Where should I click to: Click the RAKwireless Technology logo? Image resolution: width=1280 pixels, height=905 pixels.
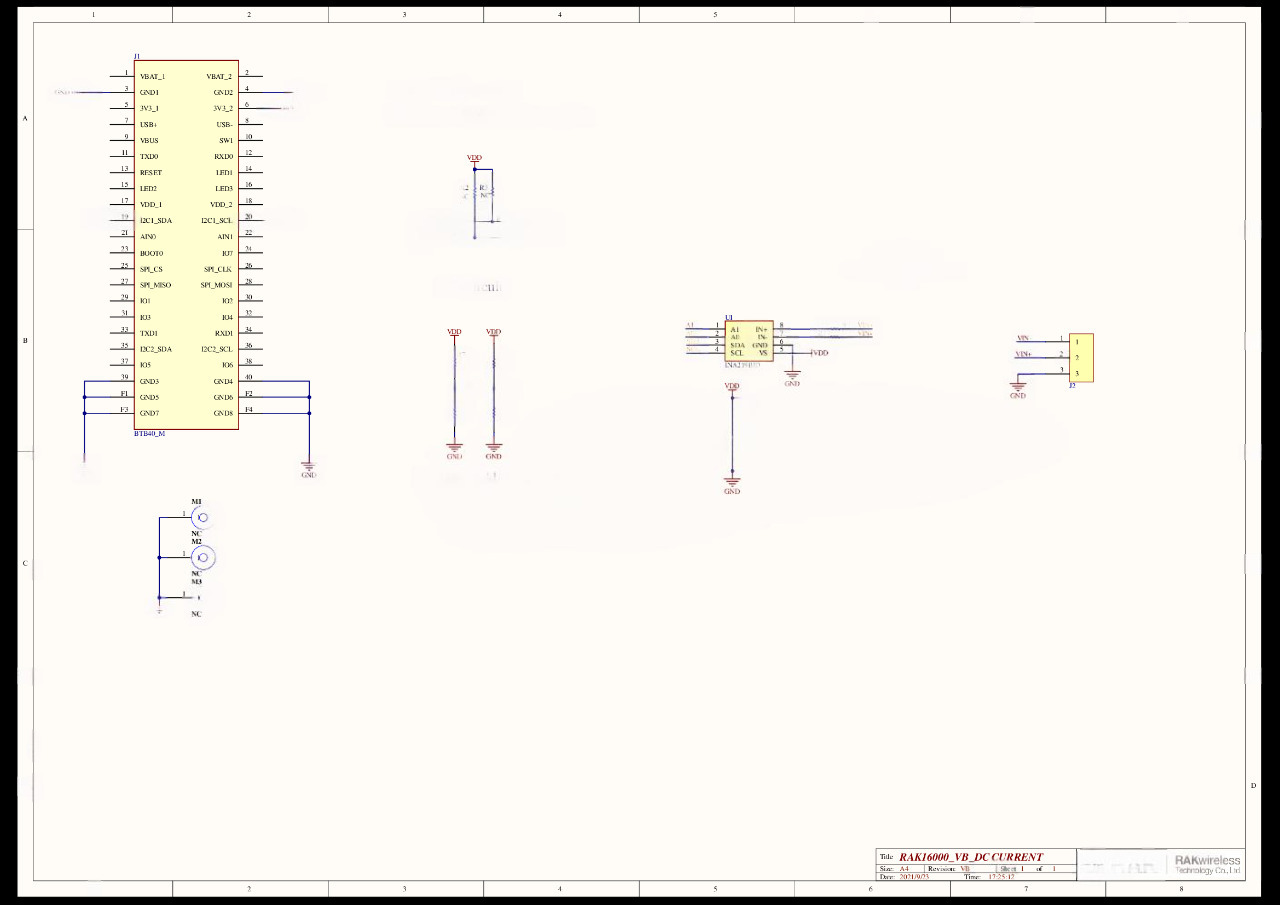(x=1207, y=864)
